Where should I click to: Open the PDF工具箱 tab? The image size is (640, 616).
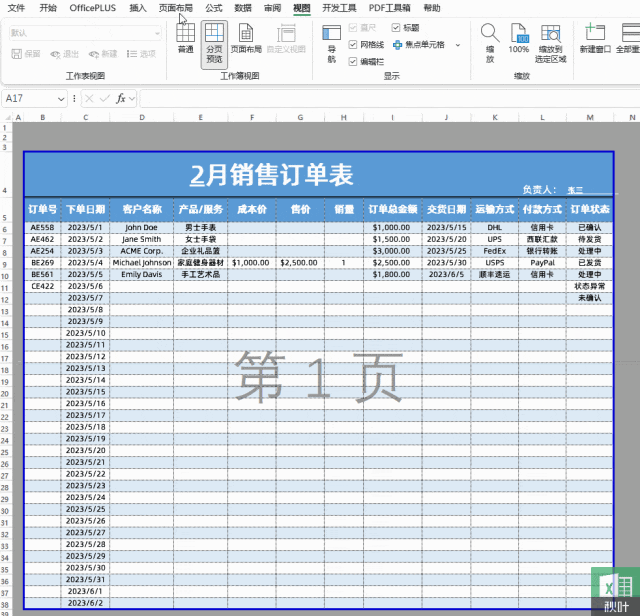point(389,8)
